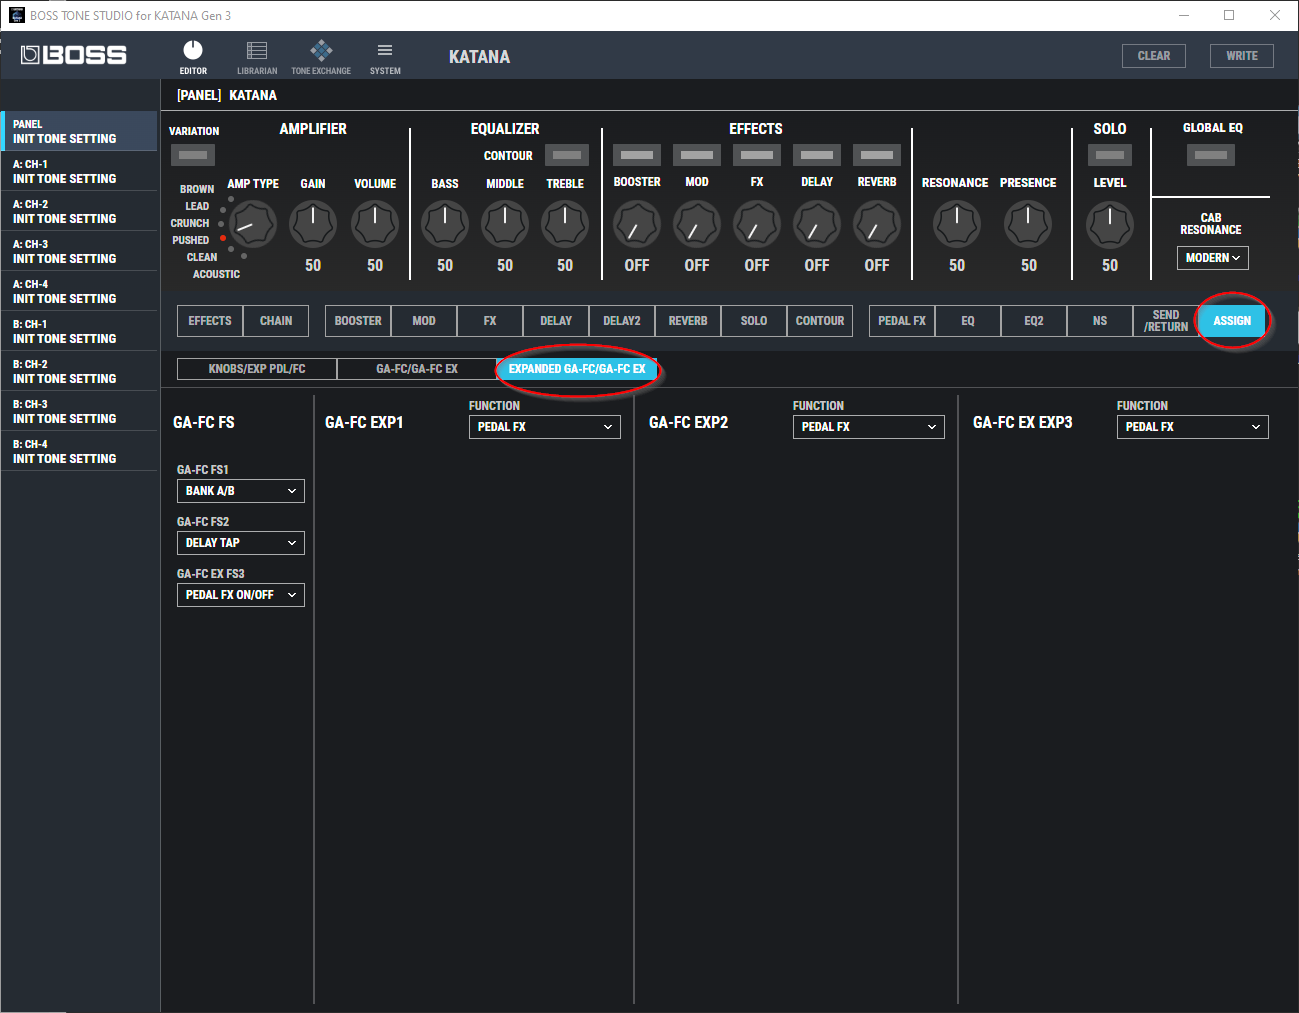1299x1013 pixels.
Task: Open the MOD settings tab
Action: point(424,321)
